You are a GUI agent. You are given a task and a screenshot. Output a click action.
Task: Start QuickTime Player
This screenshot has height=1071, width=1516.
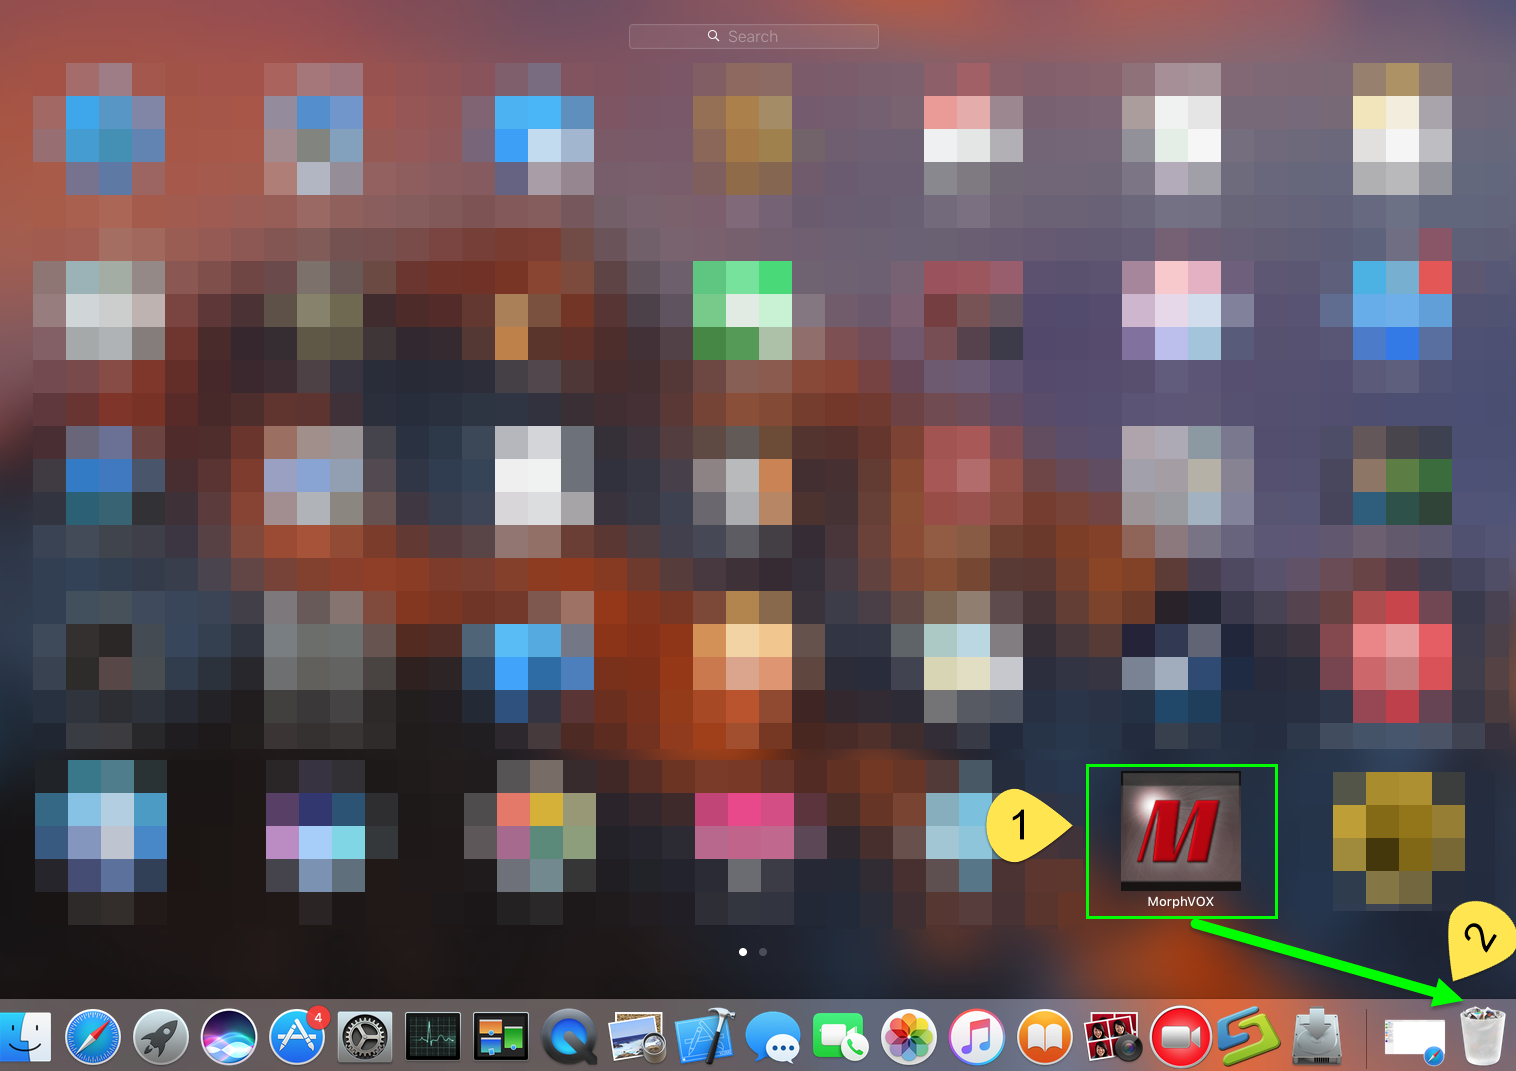click(568, 1037)
